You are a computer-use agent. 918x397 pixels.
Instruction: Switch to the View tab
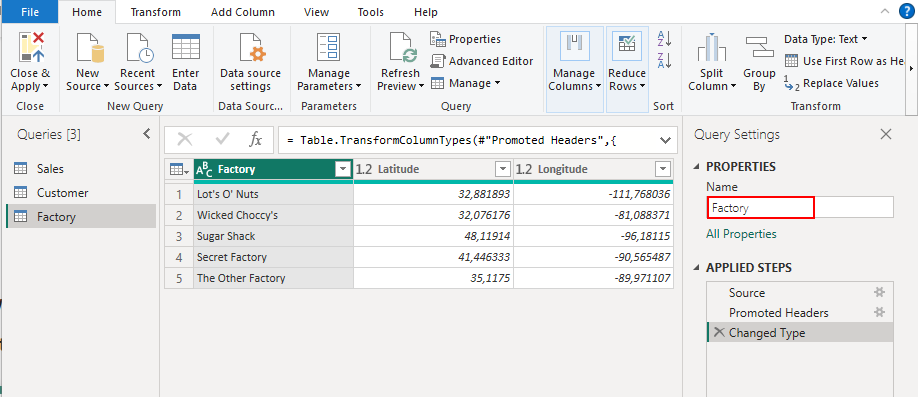(x=317, y=12)
